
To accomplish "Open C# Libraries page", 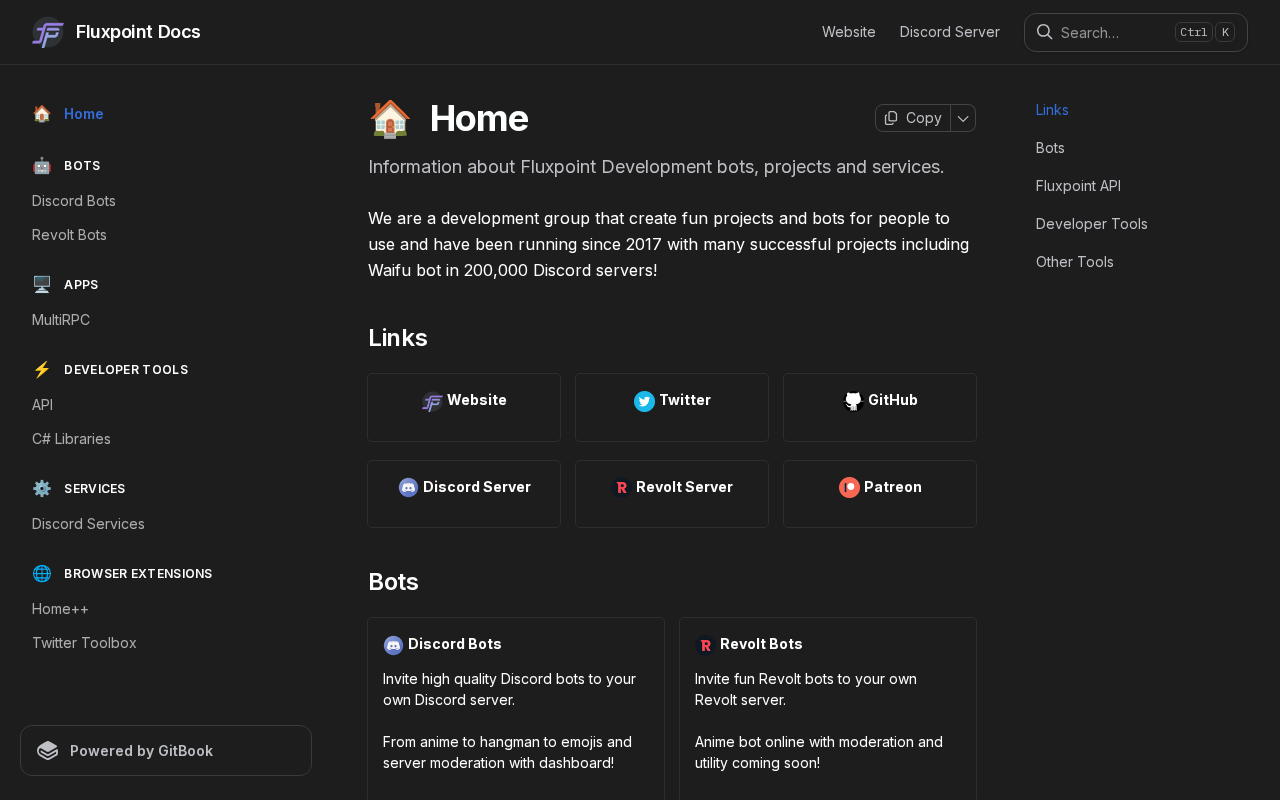I will click(x=71, y=439).
